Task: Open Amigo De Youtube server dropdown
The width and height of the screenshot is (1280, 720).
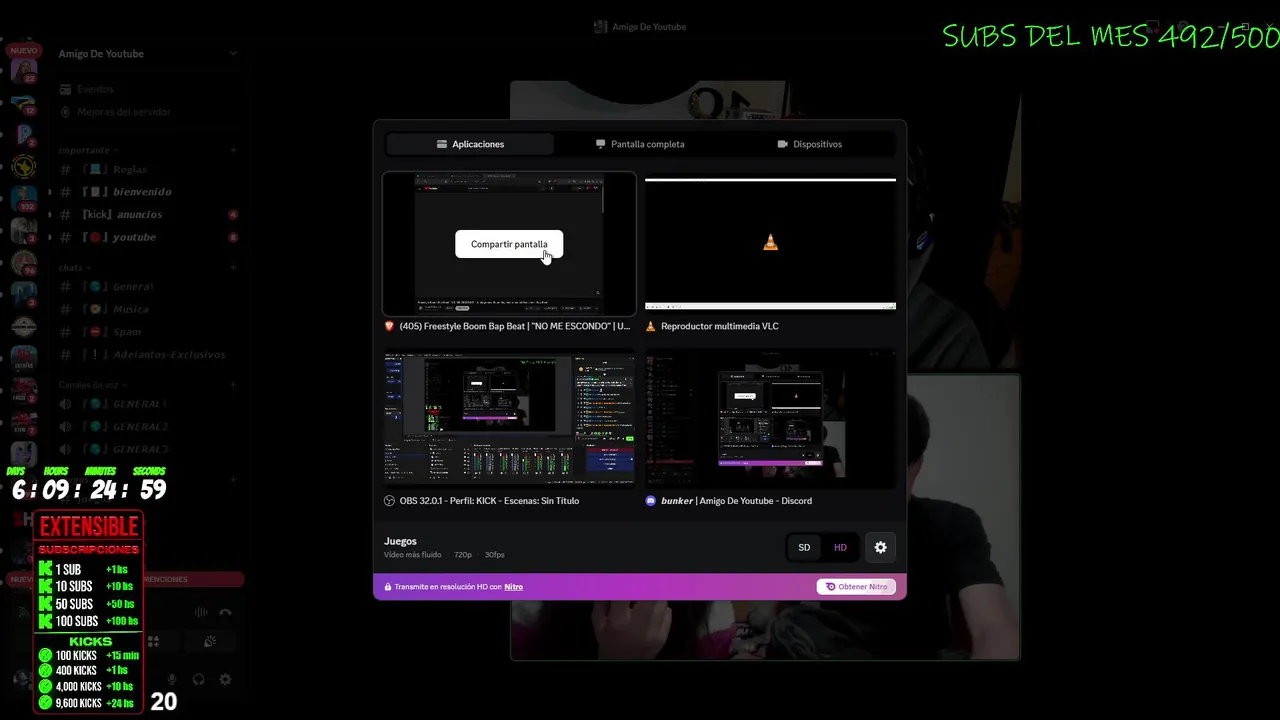Action: click(x=233, y=53)
